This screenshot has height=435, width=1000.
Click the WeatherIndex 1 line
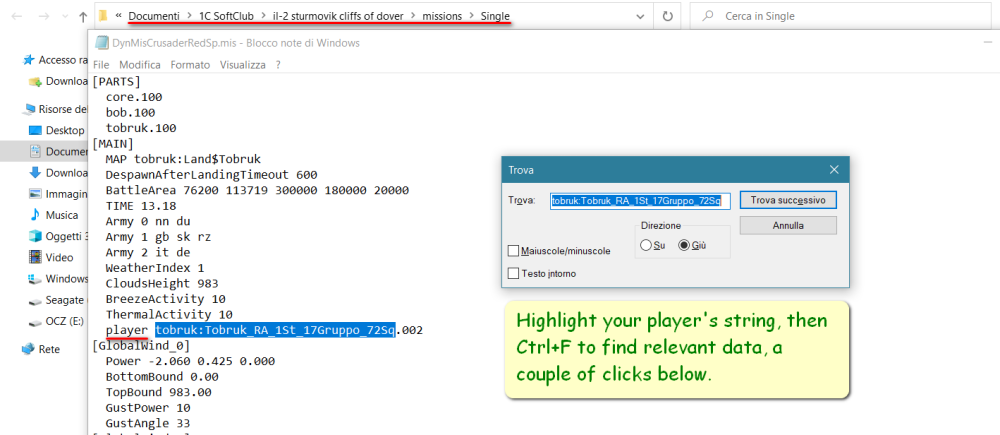[155, 268]
